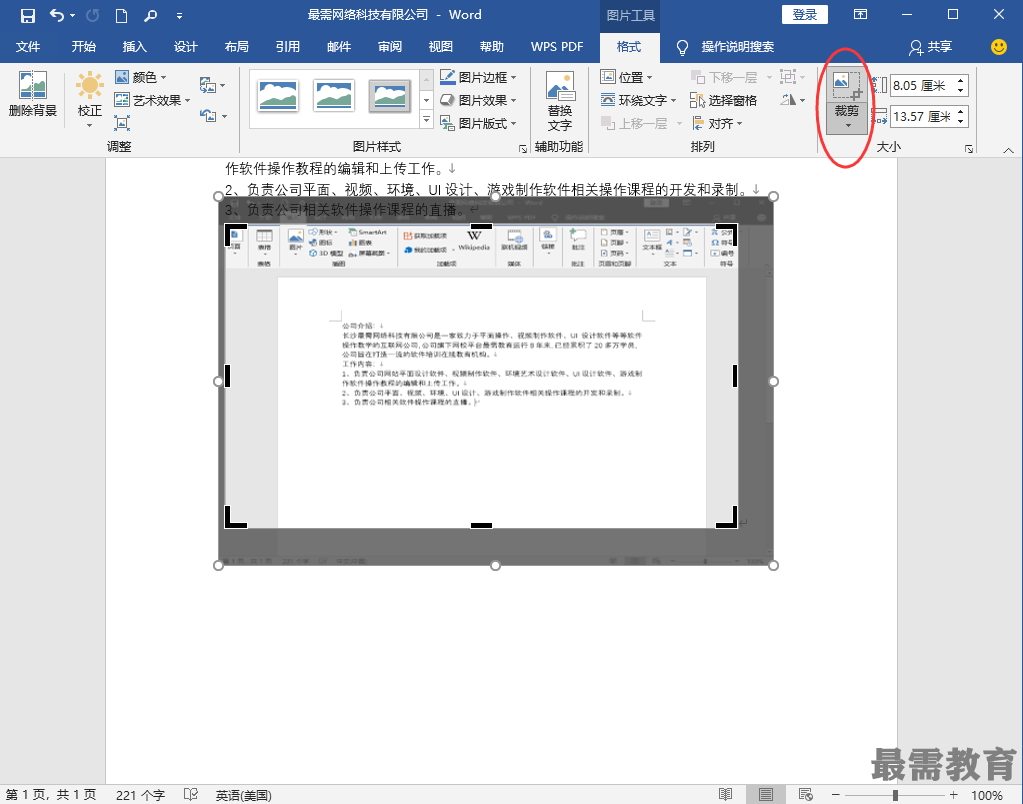This screenshot has height=804, width=1023.
Task: Click the ribbon display options icon
Action: (861, 15)
